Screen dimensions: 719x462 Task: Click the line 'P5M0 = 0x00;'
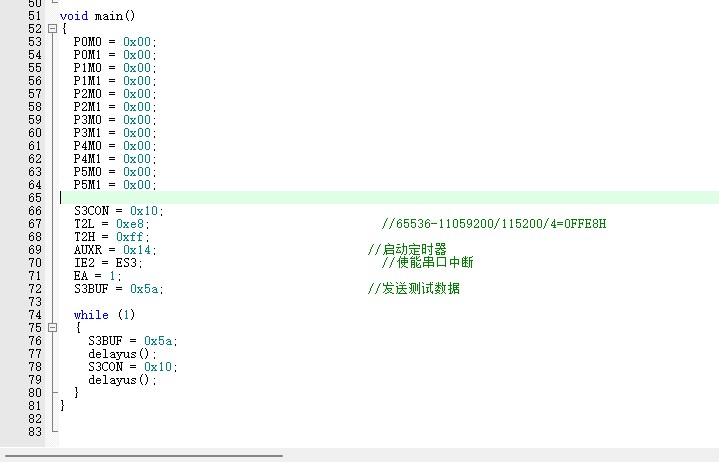click(115, 171)
